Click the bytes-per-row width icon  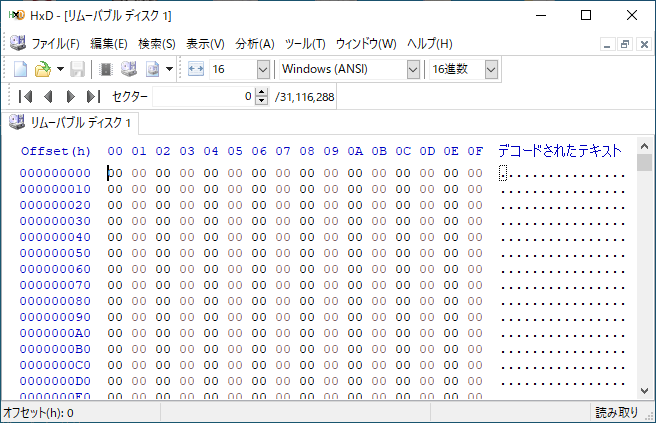pyautogui.click(x=195, y=69)
